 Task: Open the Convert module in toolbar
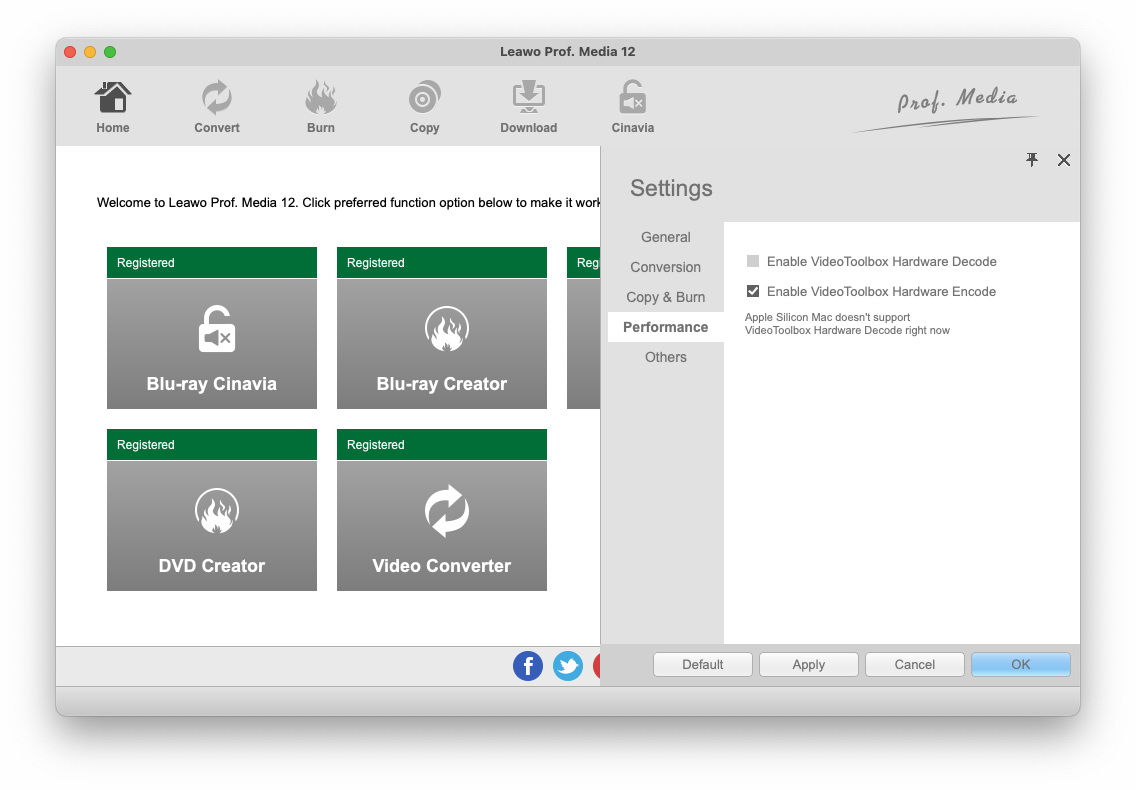[217, 107]
